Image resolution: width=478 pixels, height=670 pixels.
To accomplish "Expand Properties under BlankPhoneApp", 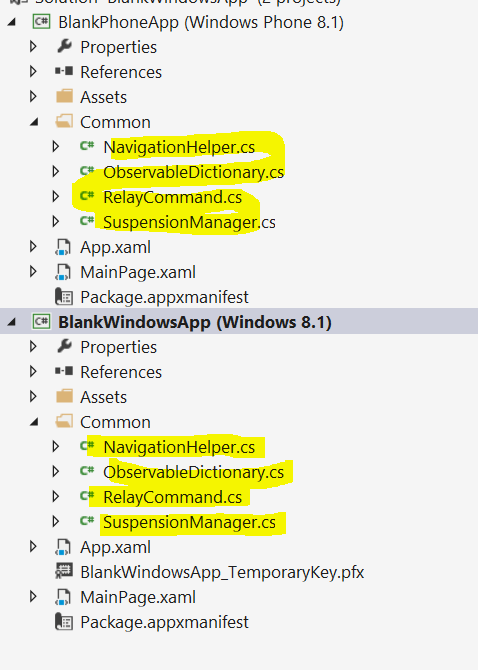I will pyautogui.click(x=33, y=47).
